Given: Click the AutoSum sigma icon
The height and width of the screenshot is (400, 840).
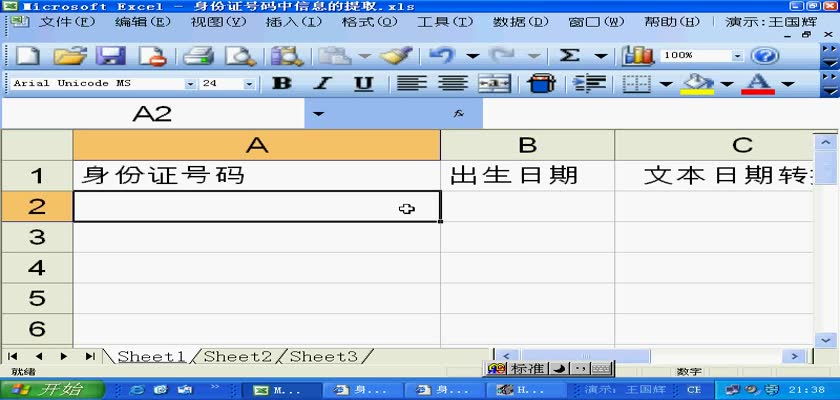Looking at the screenshot, I should [x=570, y=56].
